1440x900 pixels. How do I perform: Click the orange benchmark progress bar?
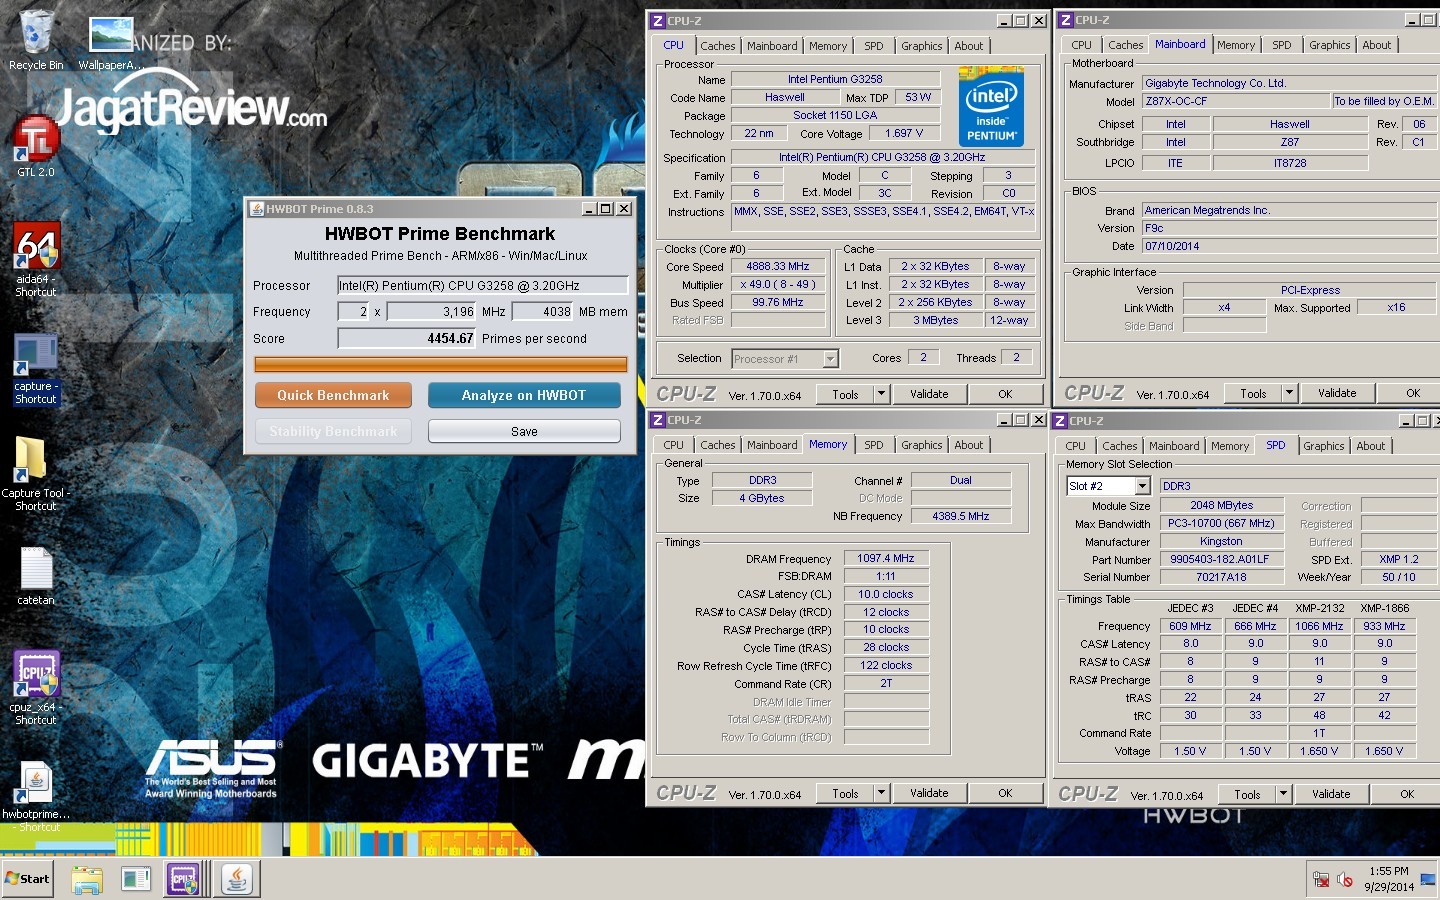(x=441, y=365)
